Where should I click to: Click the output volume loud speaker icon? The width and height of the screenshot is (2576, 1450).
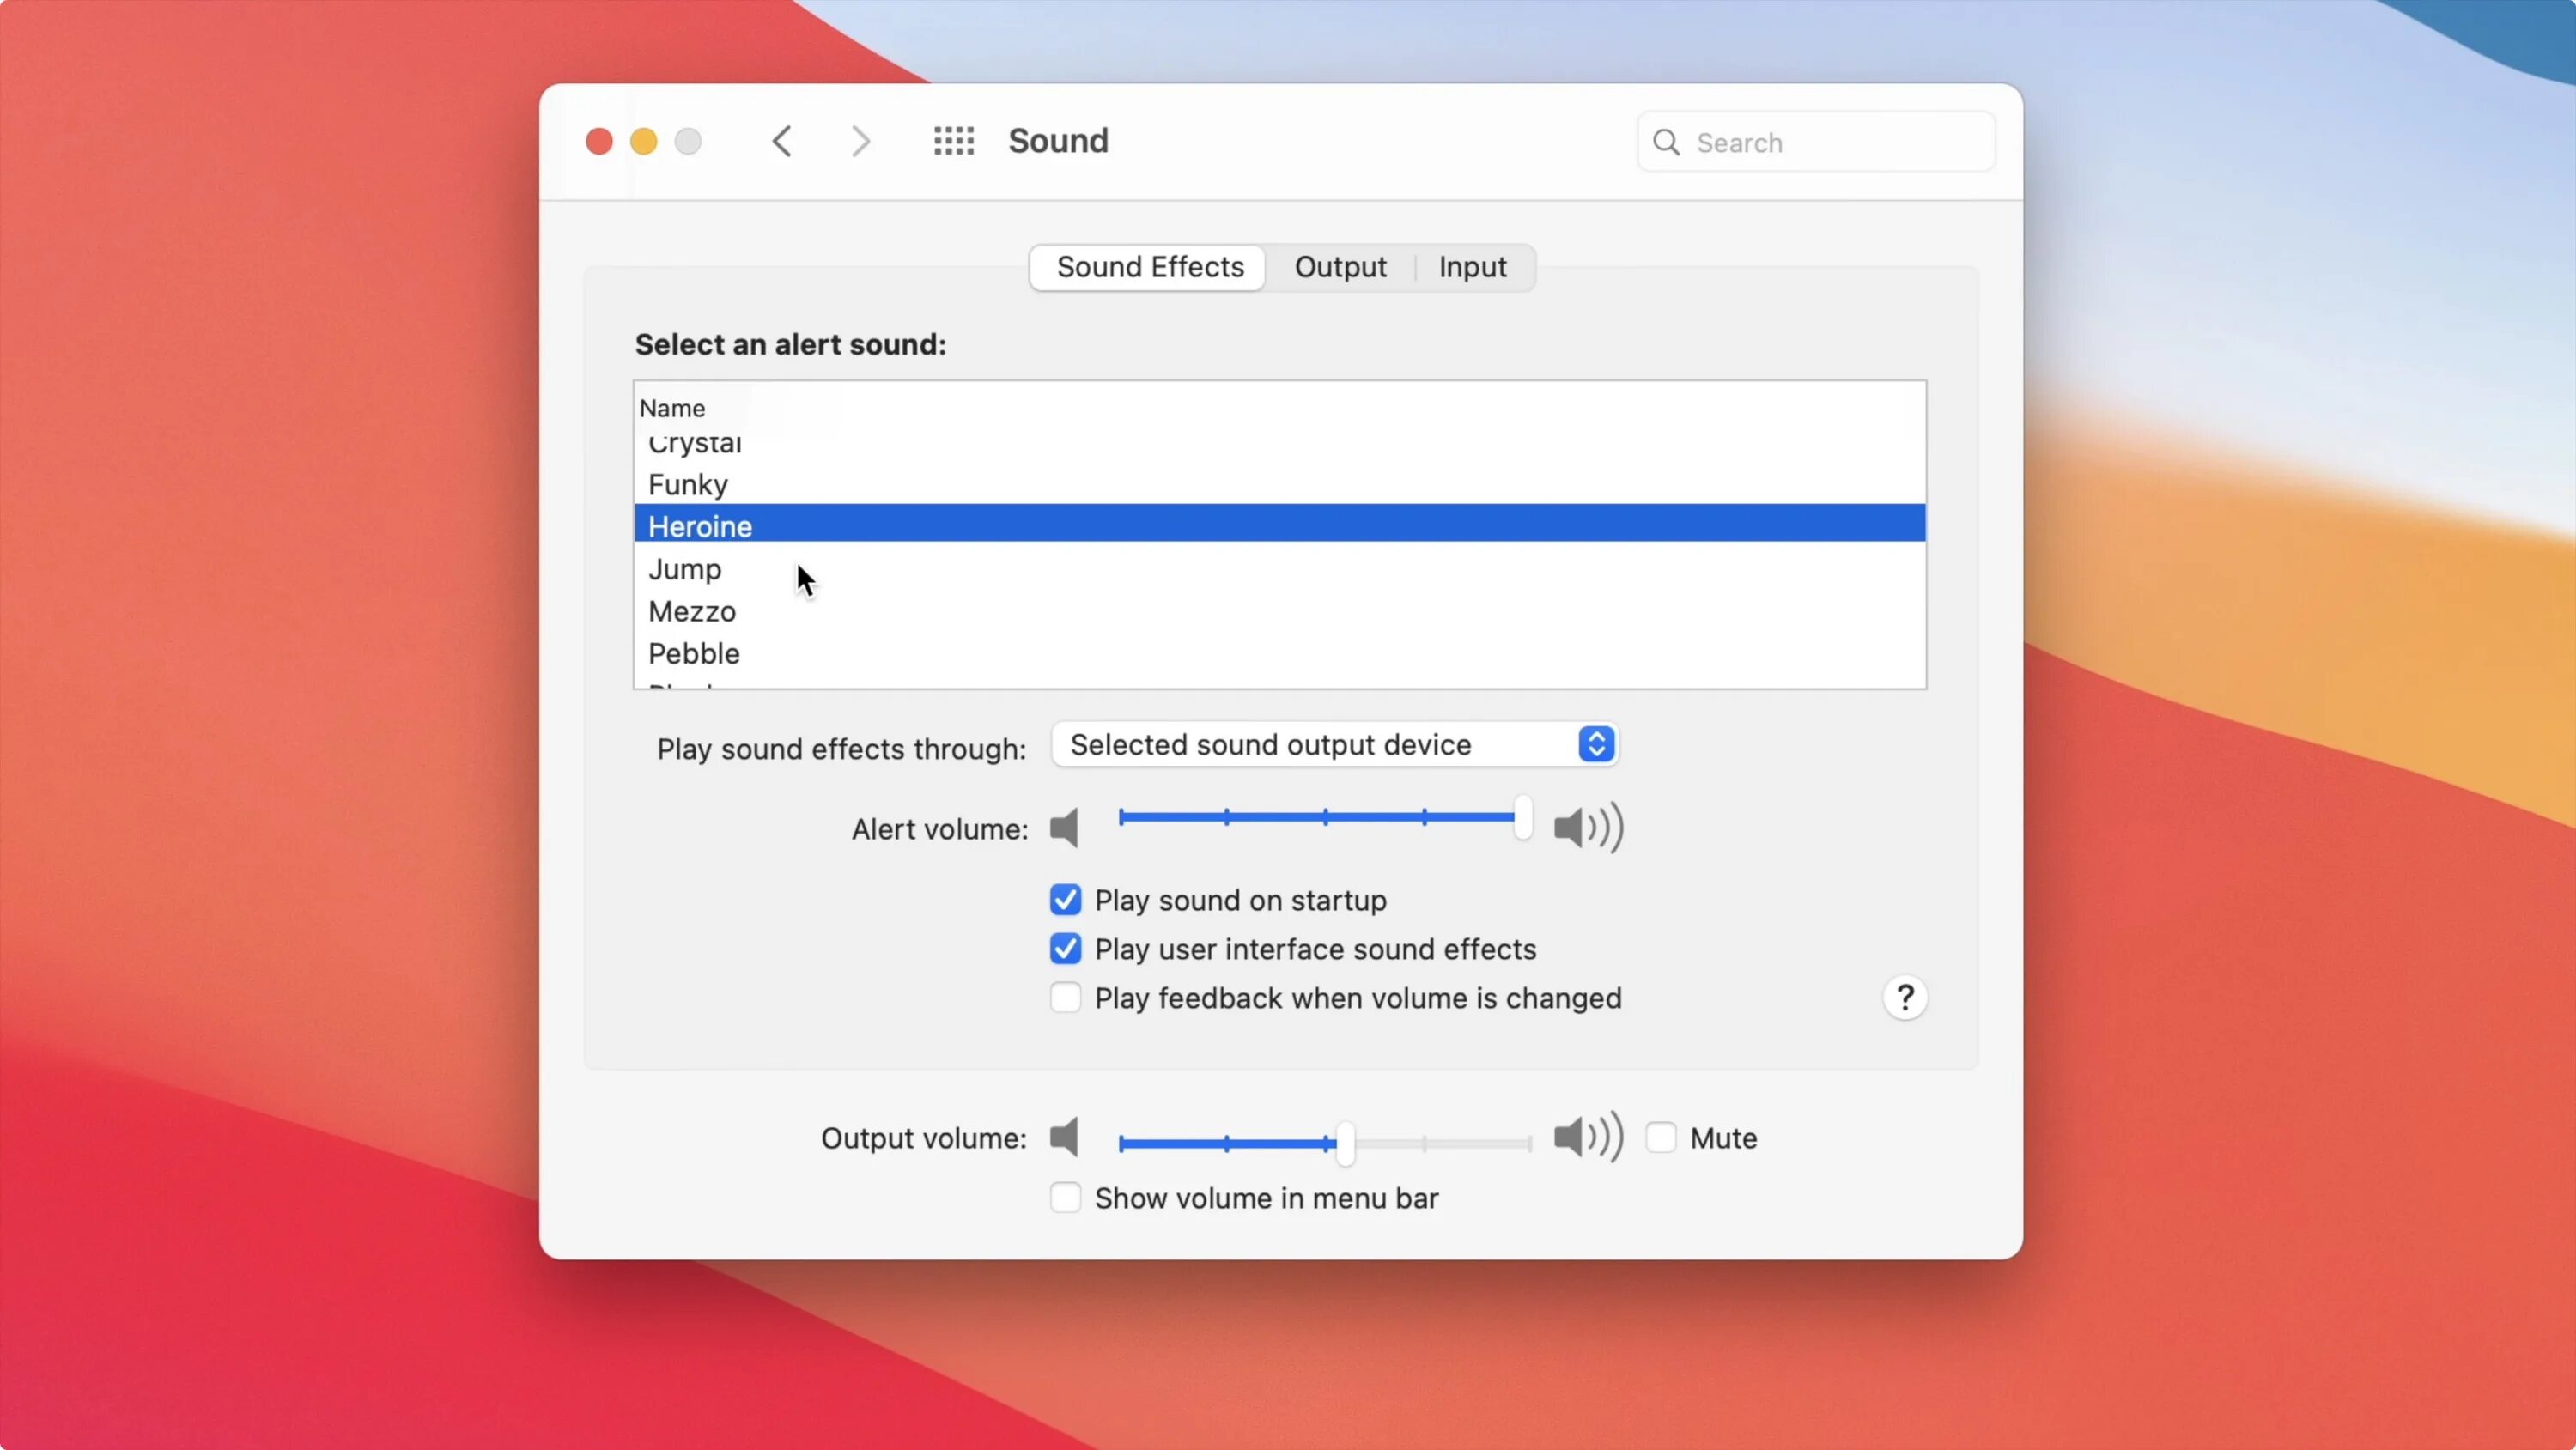coord(1587,1137)
